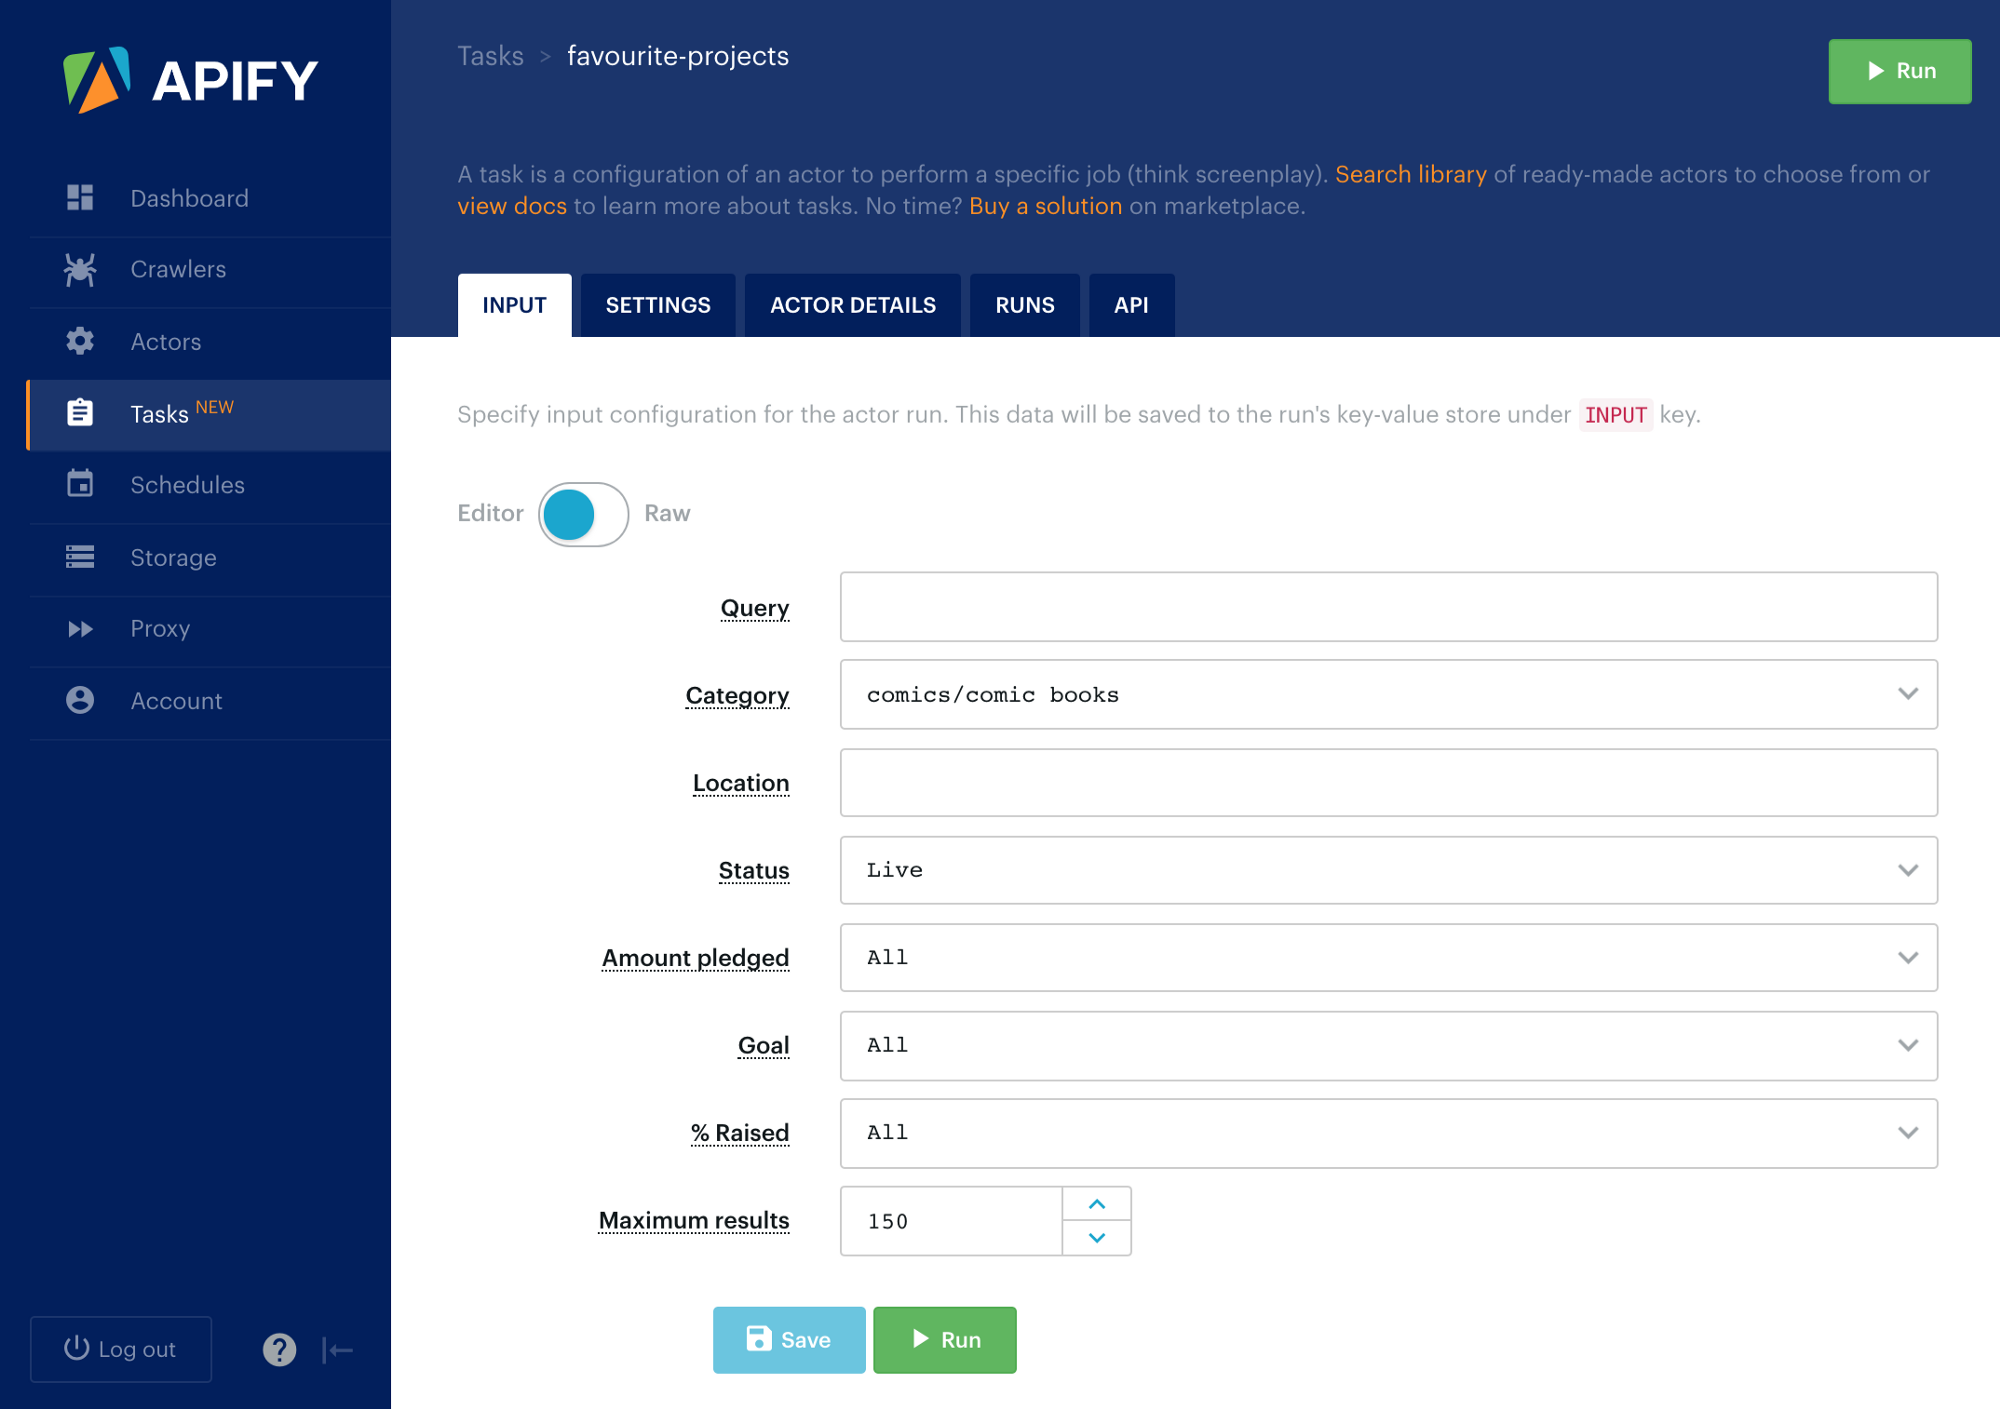Open the ACTOR DETAILS tab
This screenshot has height=1409, width=2000.
click(853, 305)
